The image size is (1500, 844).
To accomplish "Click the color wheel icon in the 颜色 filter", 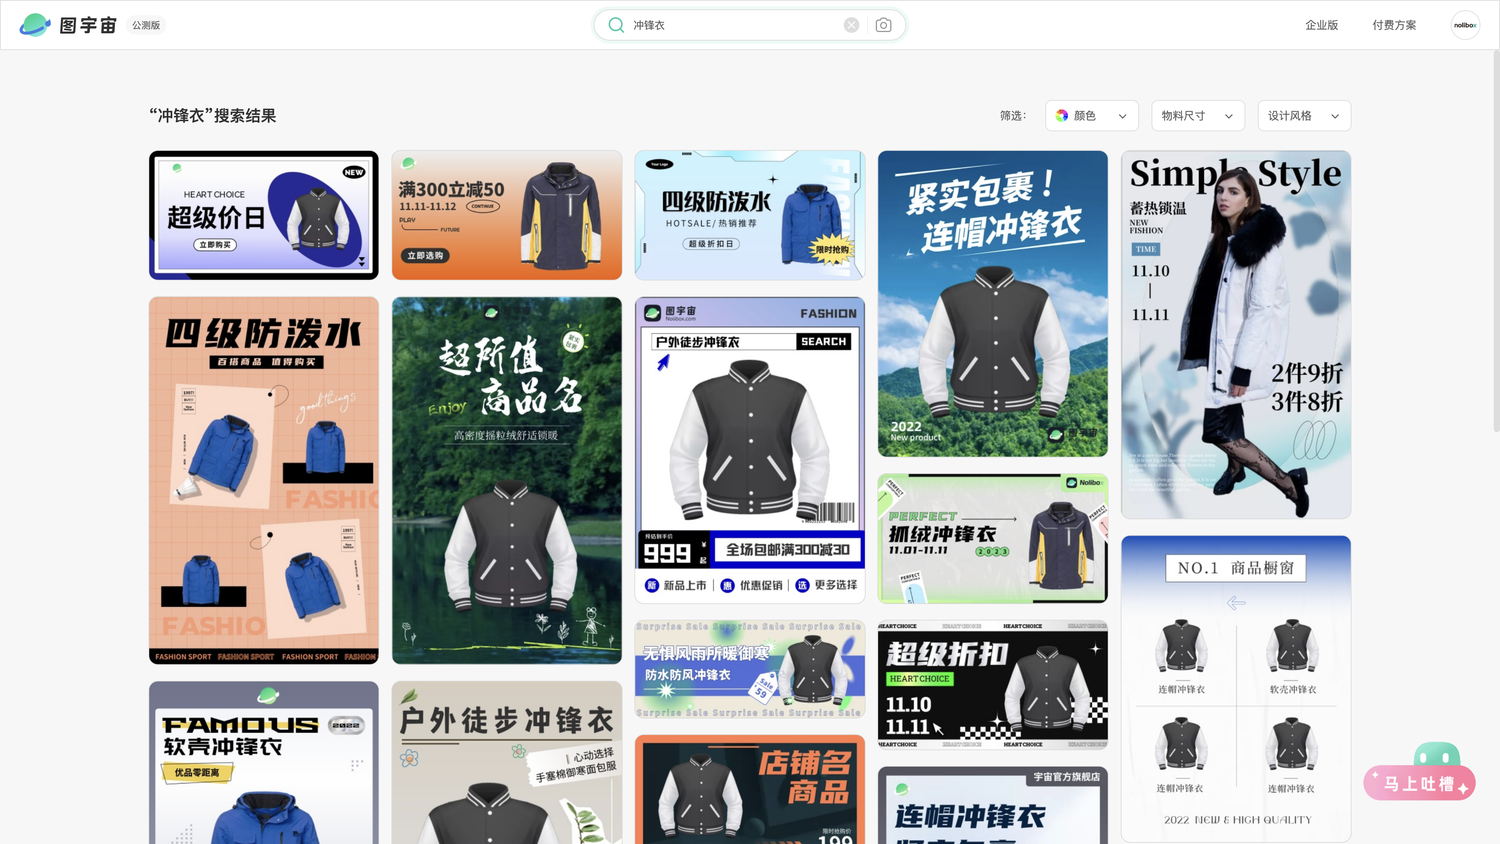I will (x=1062, y=116).
